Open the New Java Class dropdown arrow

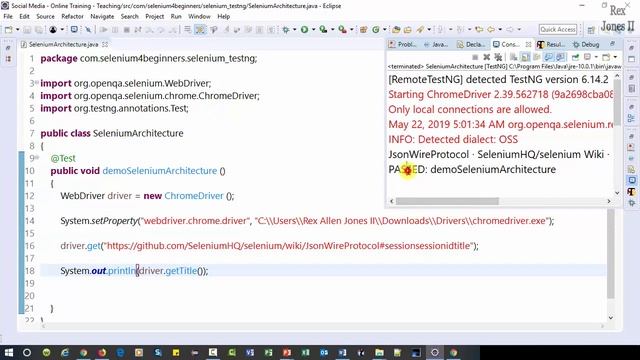(384, 29)
